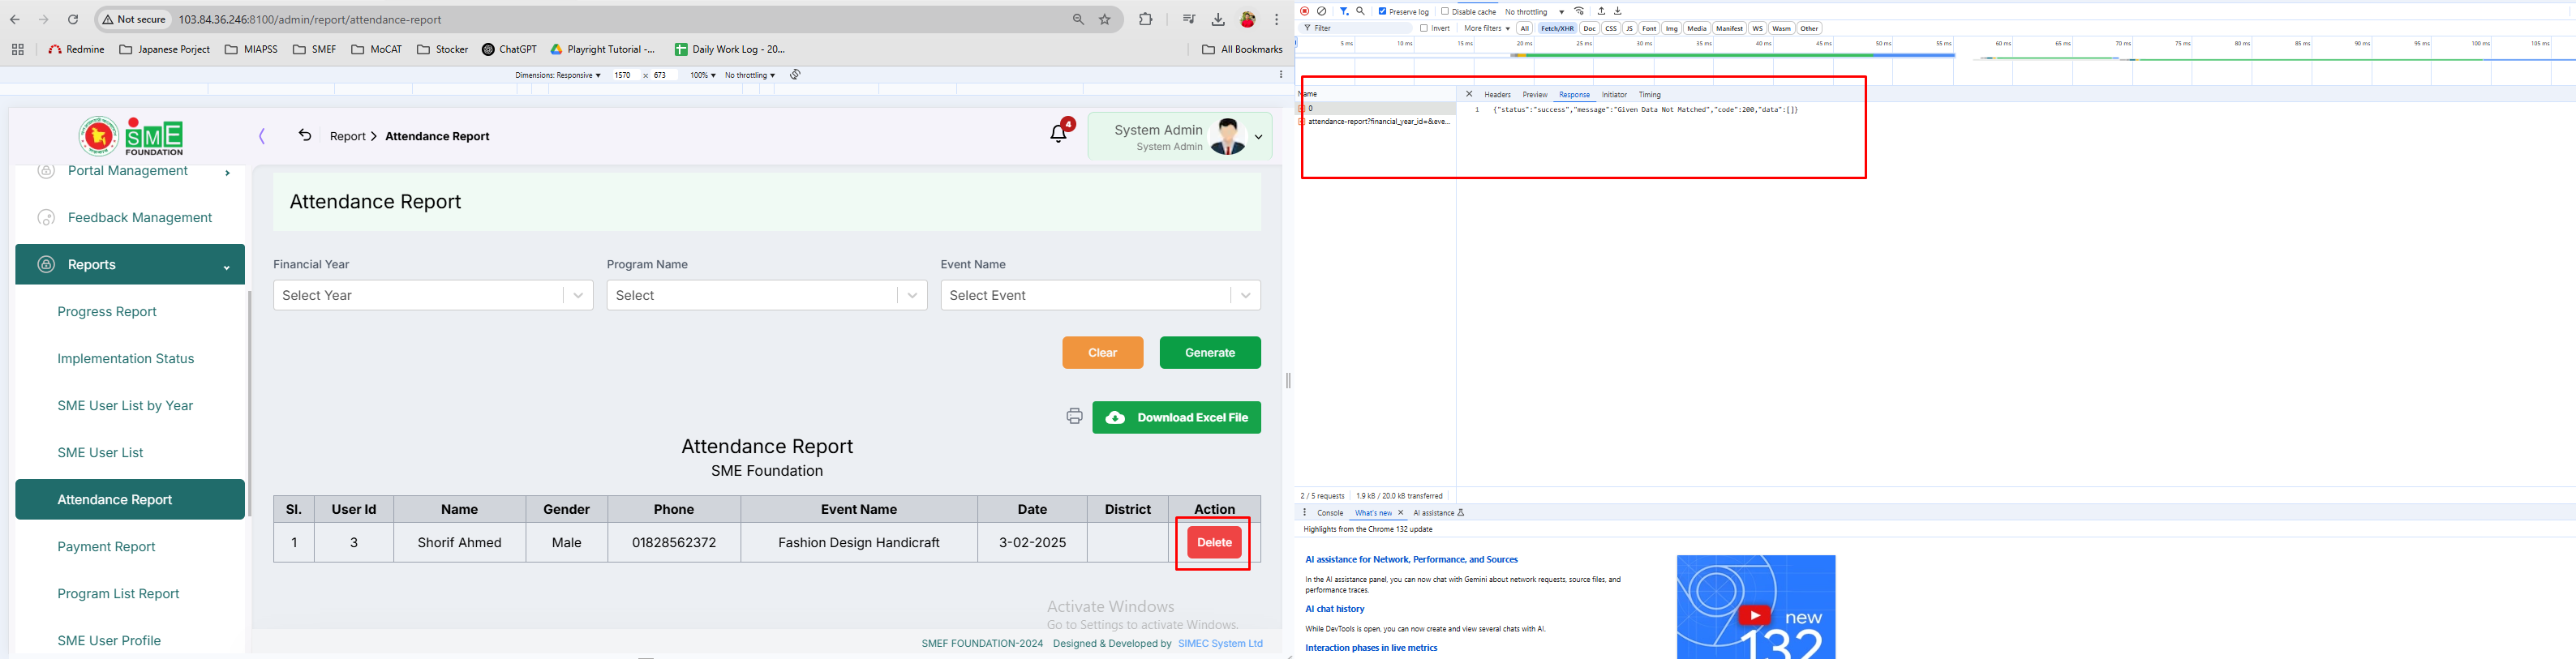The height and width of the screenshot is (659, 2576).
Task: Open the Event Name Select Event dropdown
Action: 1100,295
